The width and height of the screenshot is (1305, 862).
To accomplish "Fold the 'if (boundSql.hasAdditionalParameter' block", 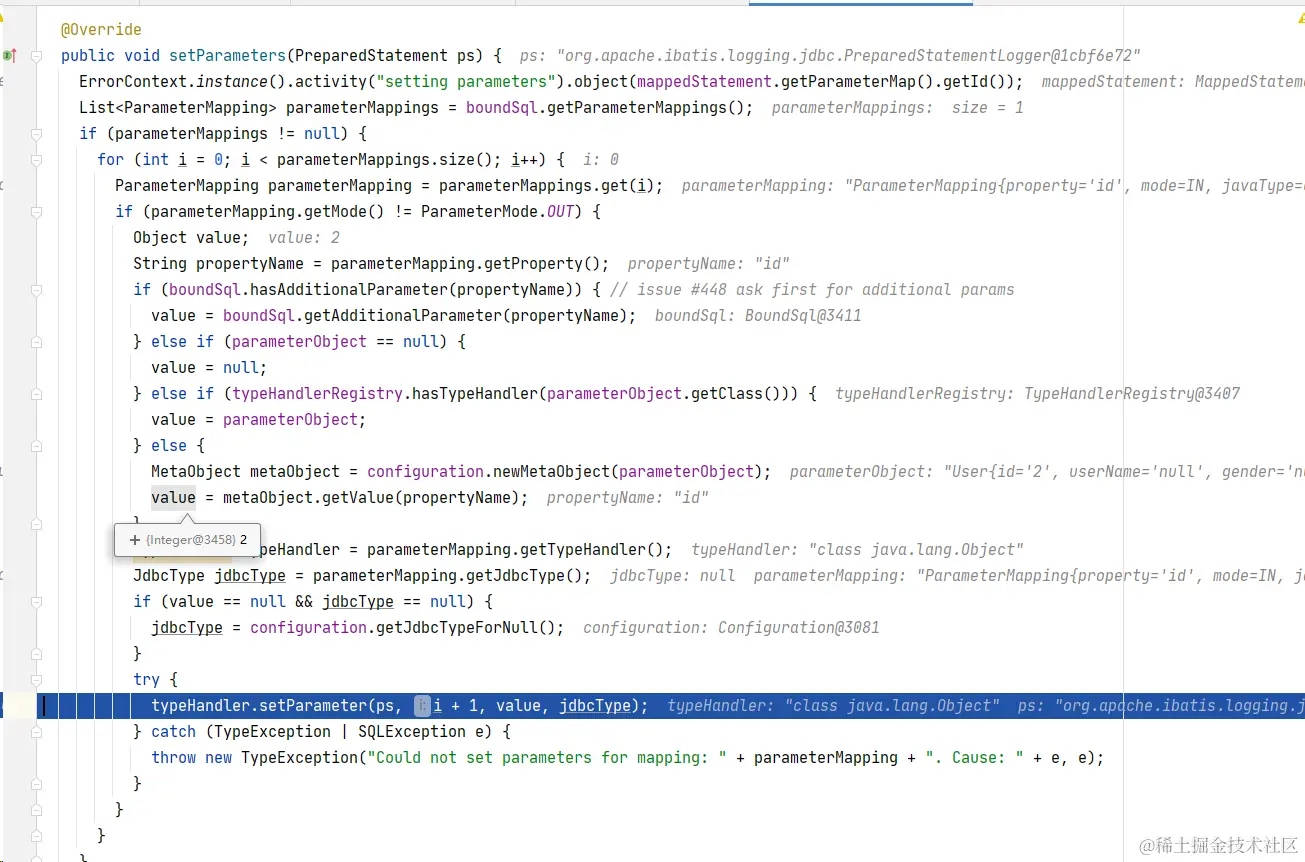I will [x=37, y=290].
